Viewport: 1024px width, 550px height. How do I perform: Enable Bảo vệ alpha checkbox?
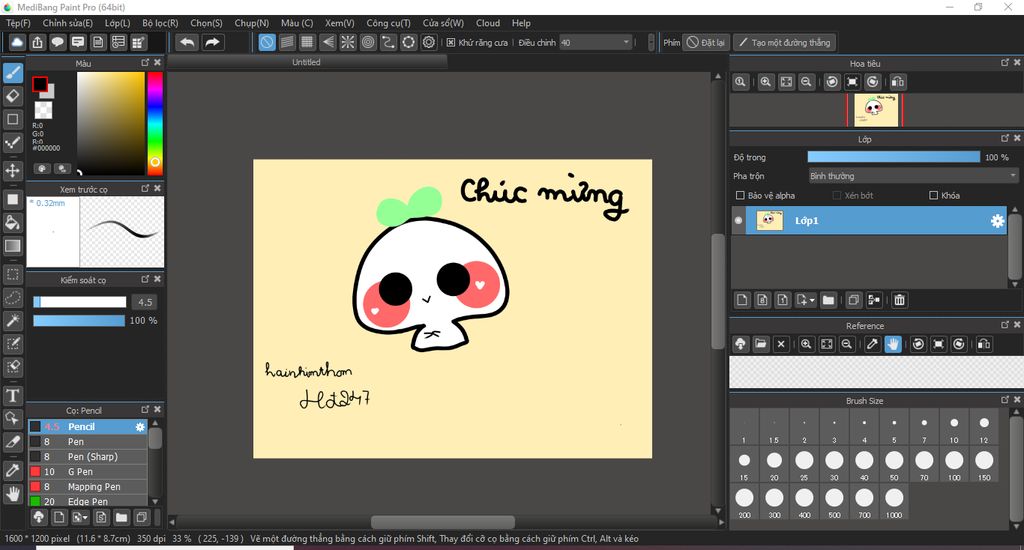[x=740, y=195]
